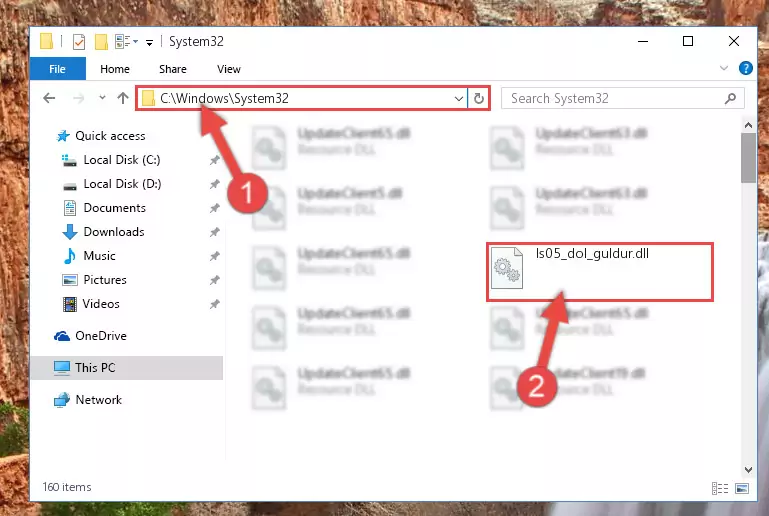
Task: Click the Properties icon in quick access toolbar
Action: pos(78,42)
